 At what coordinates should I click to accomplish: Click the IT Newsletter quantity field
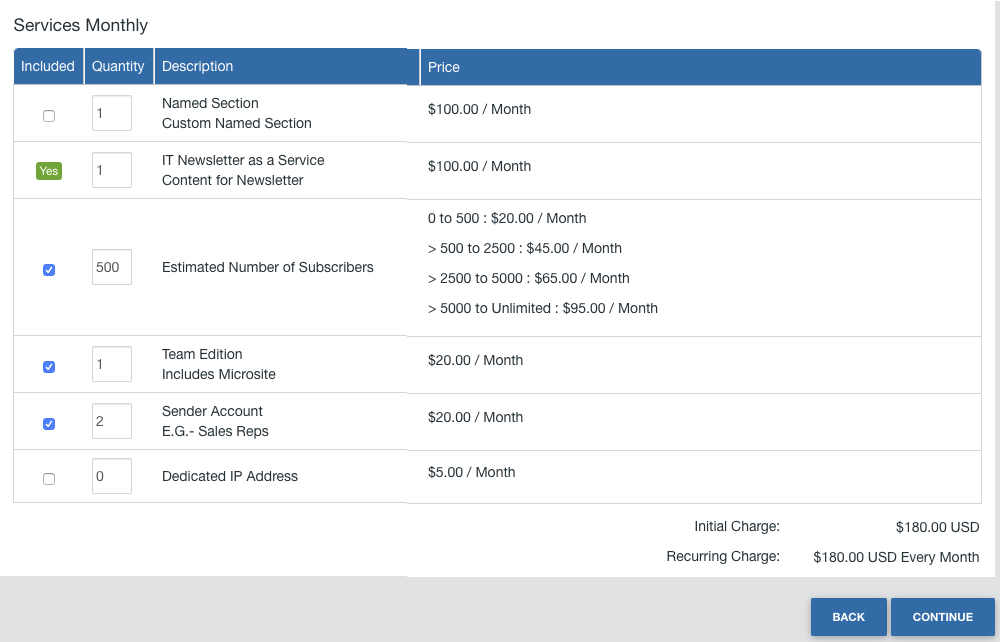pos(111,170)
